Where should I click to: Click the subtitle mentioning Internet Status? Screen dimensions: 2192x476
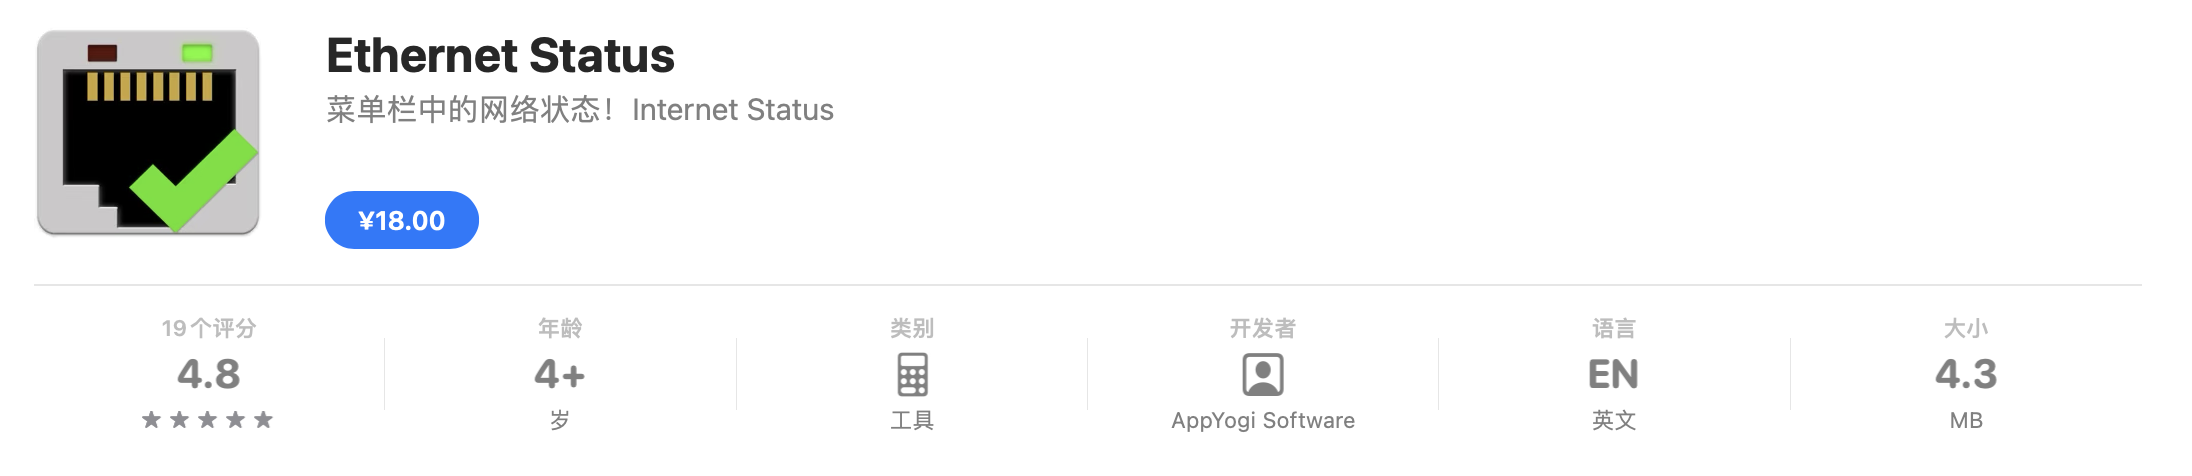tap(580, 109)
